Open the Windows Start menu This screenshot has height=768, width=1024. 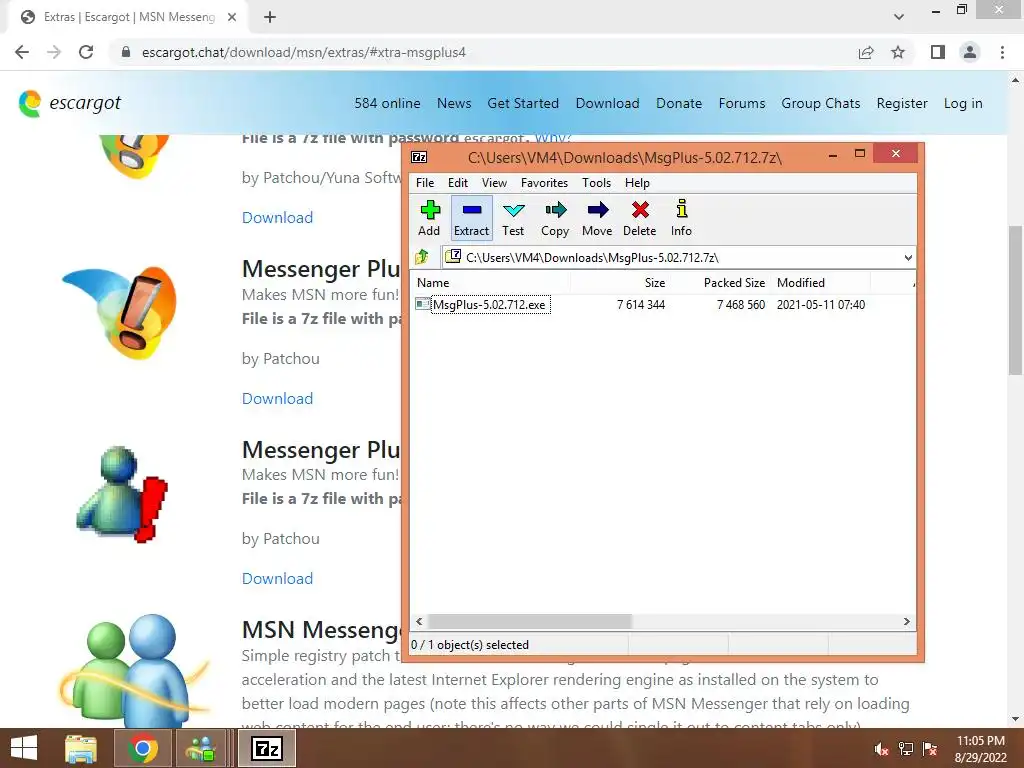click(x=24, y=748)
